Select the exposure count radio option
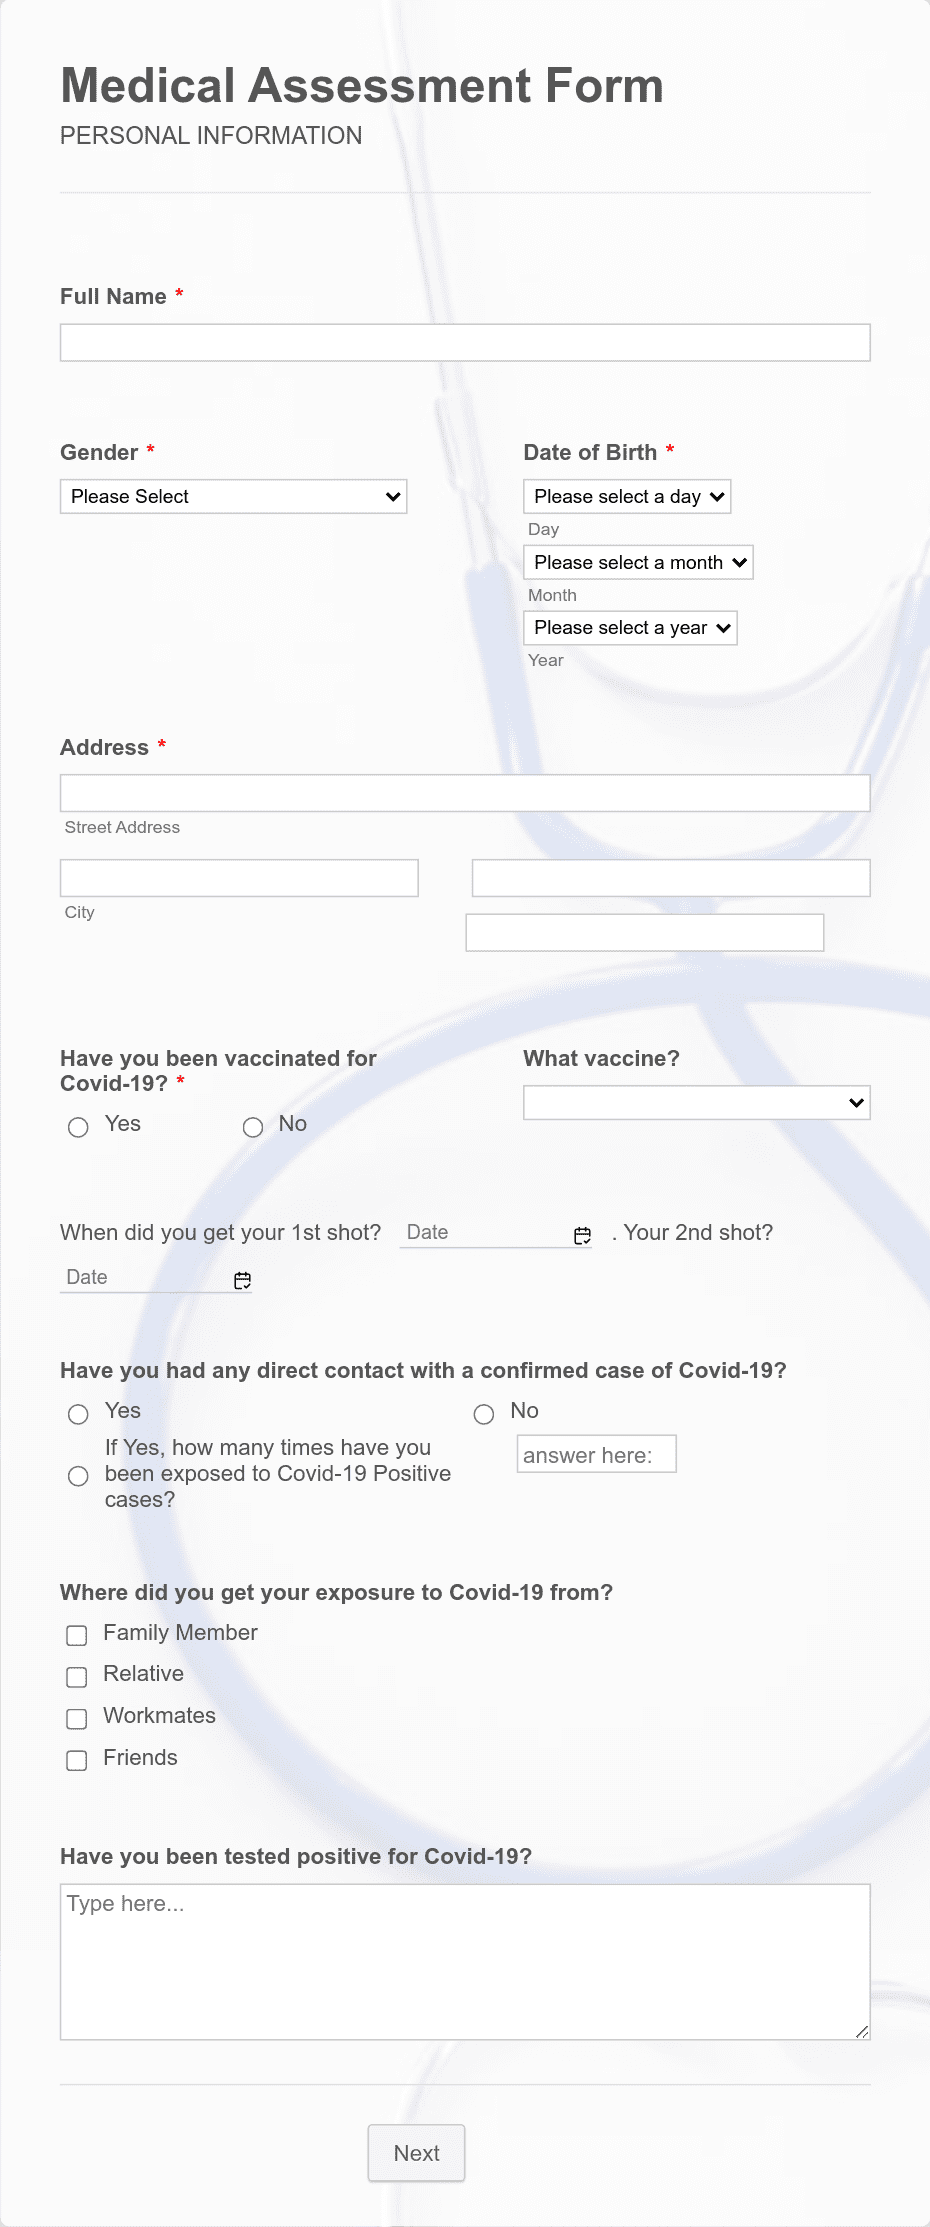The width and height of the screenshot is (930, 2227). [78, 1476]
